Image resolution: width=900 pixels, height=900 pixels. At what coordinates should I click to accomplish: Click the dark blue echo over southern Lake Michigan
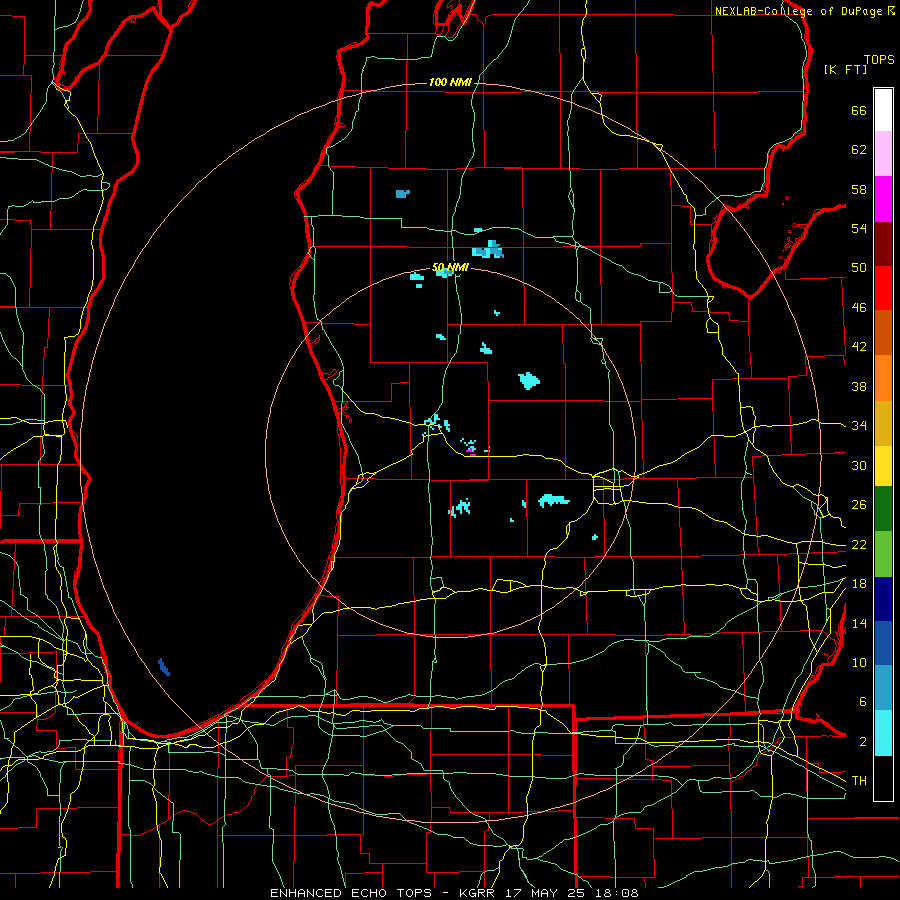click(164, 667)
